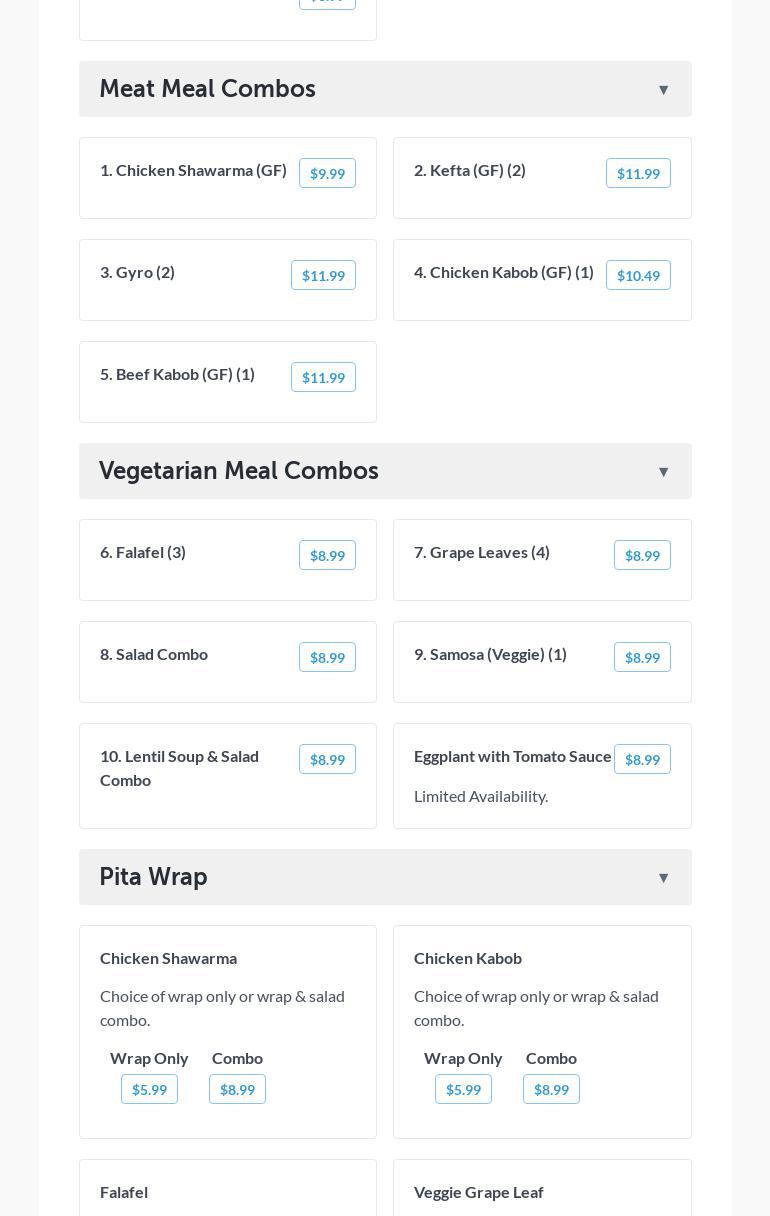Viewport: 770px width, 1216px height.
Task: Add Lentil Soup & Salad Combo $8.99
Action: coord(327,759)
